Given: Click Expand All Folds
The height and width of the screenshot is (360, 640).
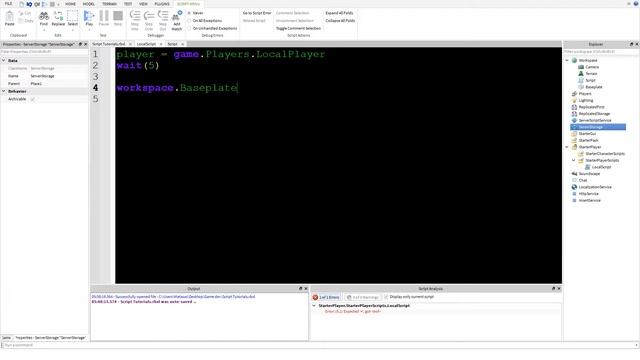Looking at the screenshot, I should click(339, 13).
